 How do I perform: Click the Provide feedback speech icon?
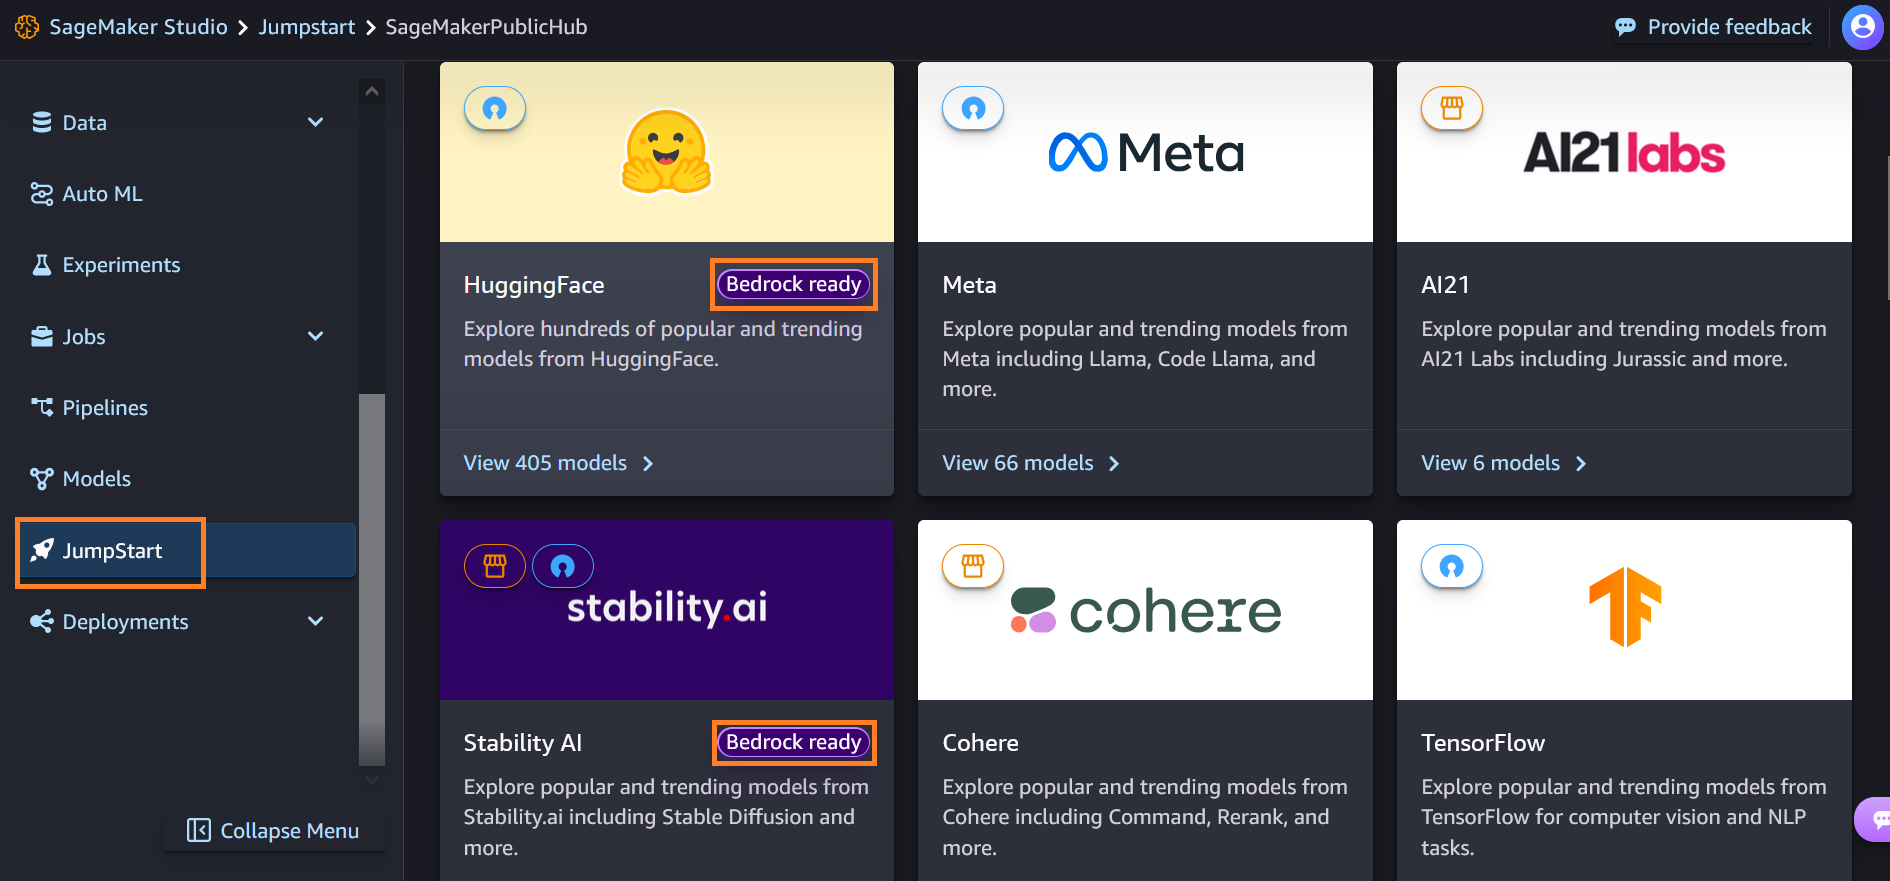[1626, 27]
